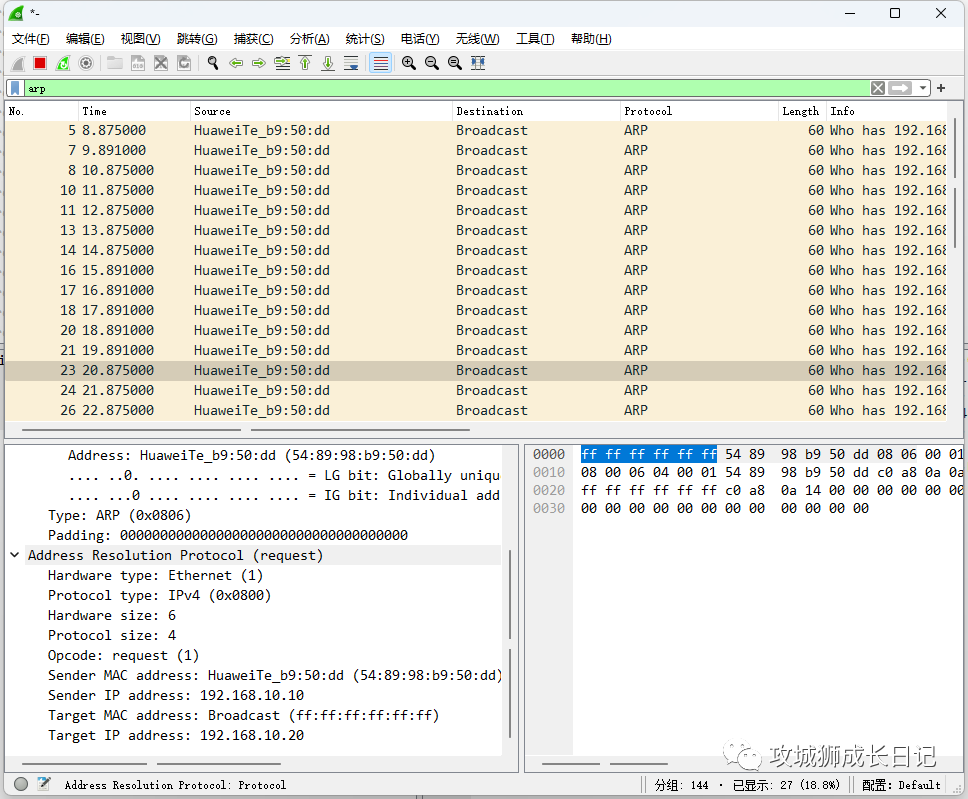Viewport: 968px width, 799px height.
Task: Open display filter history dropdown
Action: tap(923, 88)
